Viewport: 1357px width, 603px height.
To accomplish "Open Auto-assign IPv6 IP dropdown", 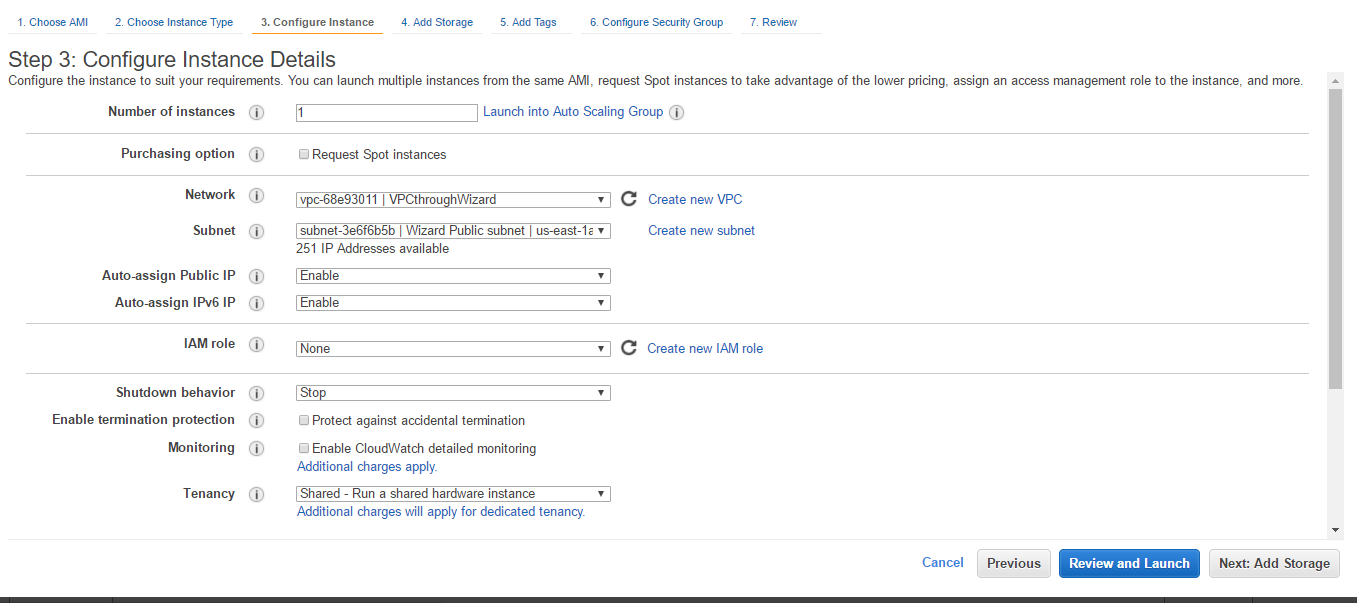I will 453,302.
